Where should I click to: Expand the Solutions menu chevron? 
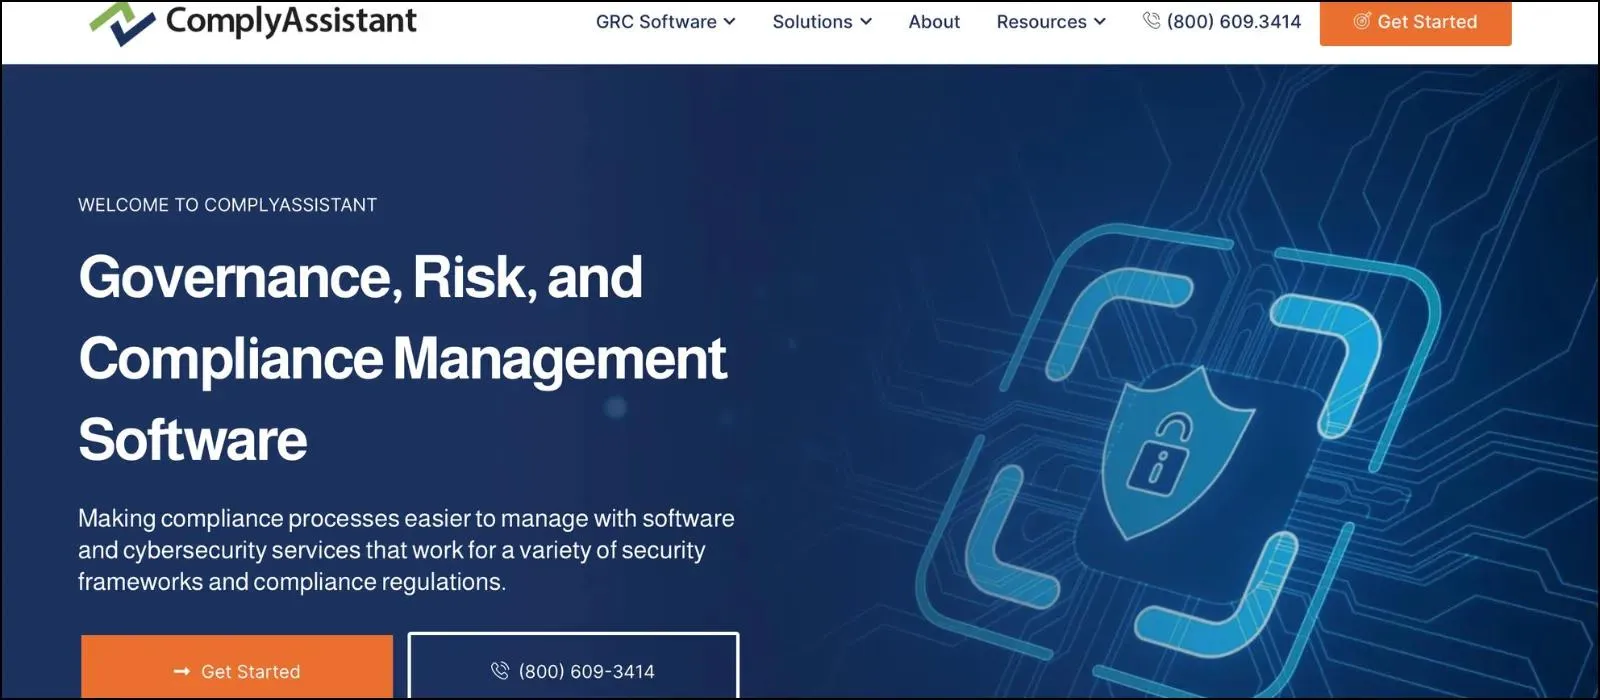(866, 22)
